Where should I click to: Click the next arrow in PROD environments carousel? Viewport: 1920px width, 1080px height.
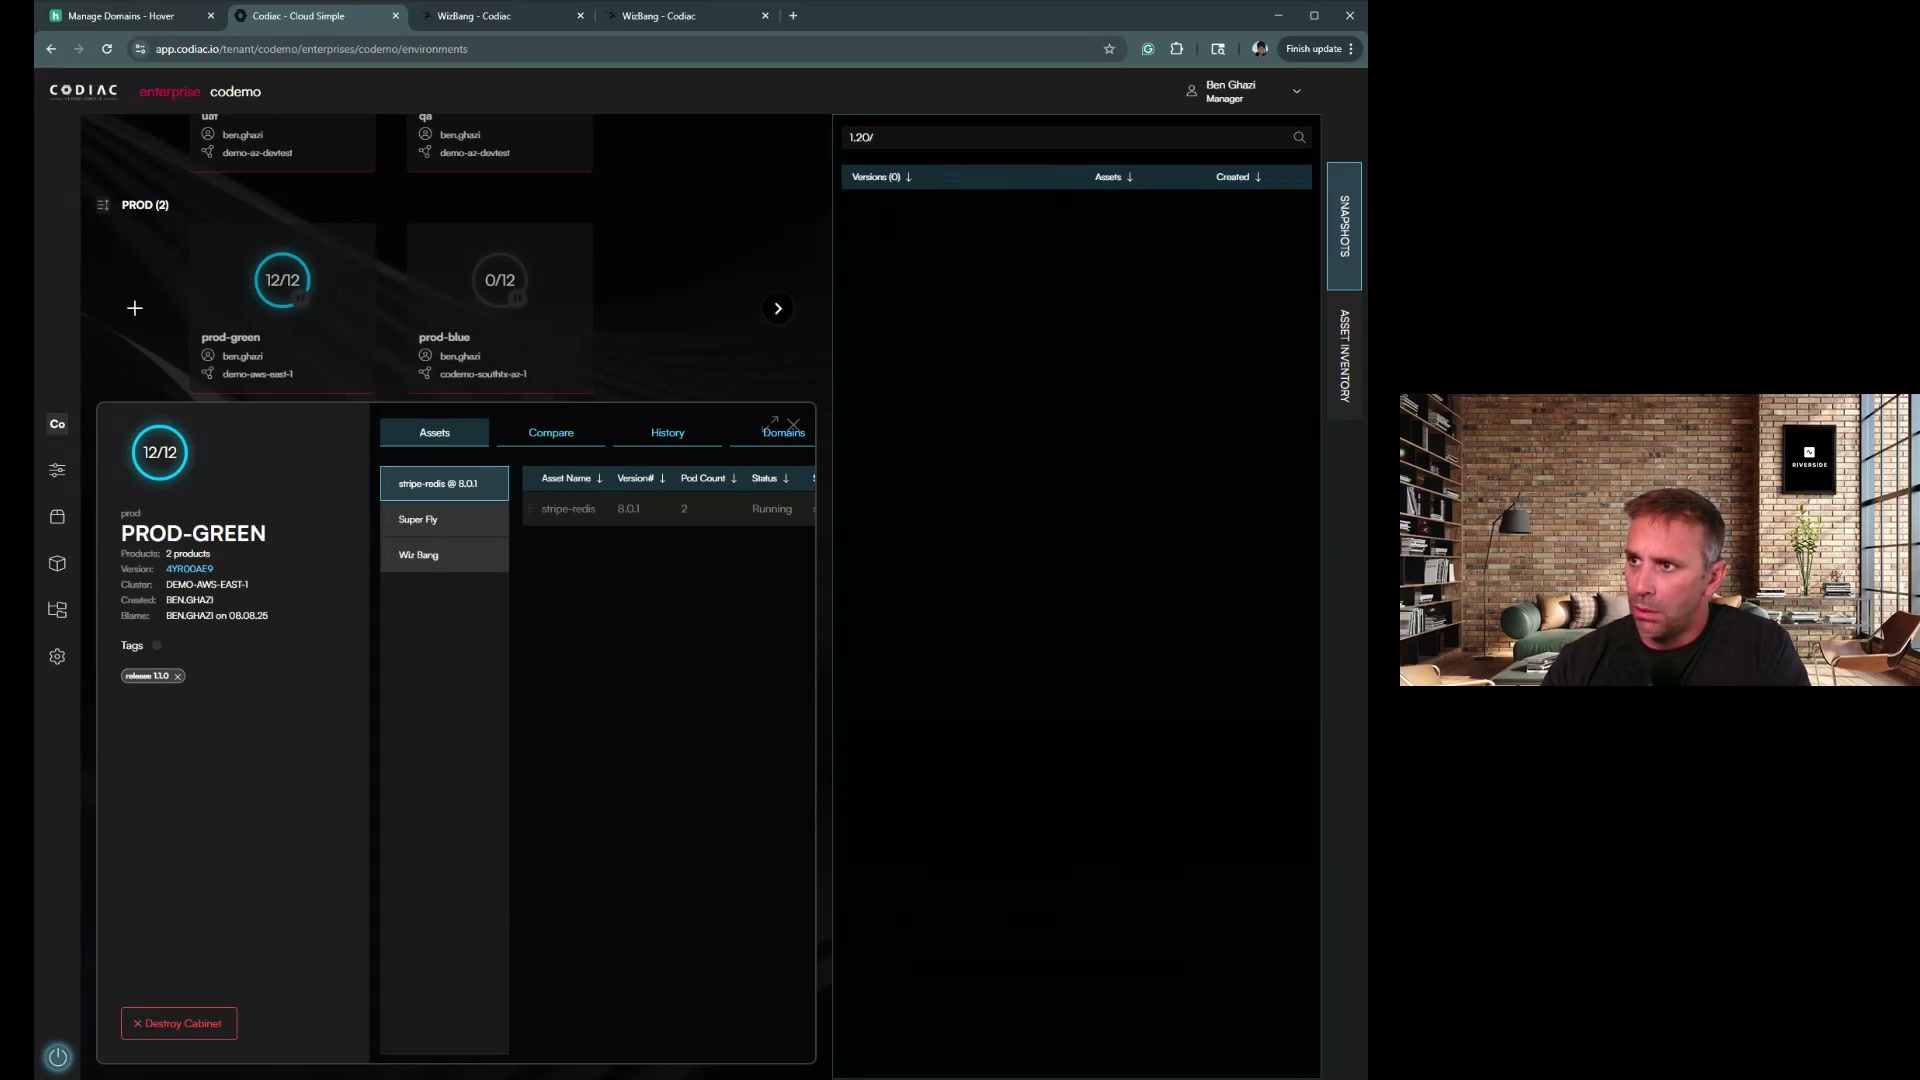tap(778, 309)
